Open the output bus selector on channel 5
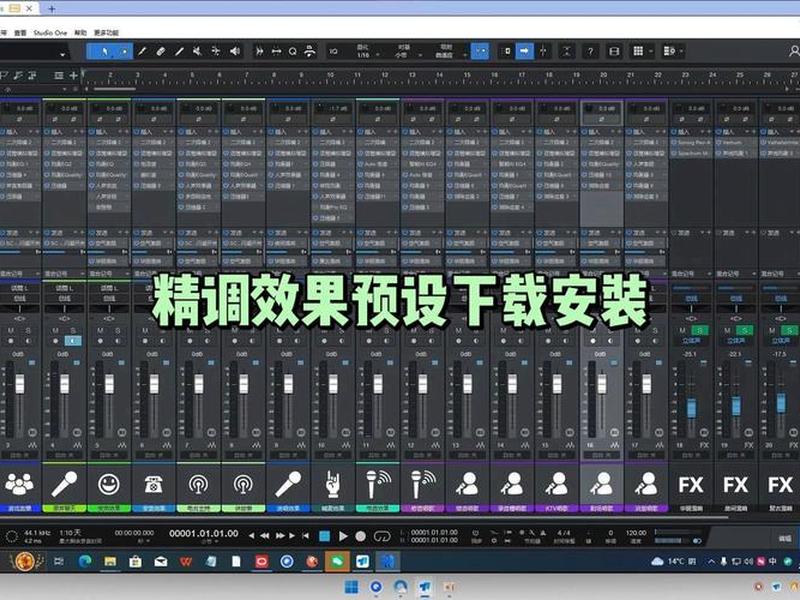 [109, 298]
